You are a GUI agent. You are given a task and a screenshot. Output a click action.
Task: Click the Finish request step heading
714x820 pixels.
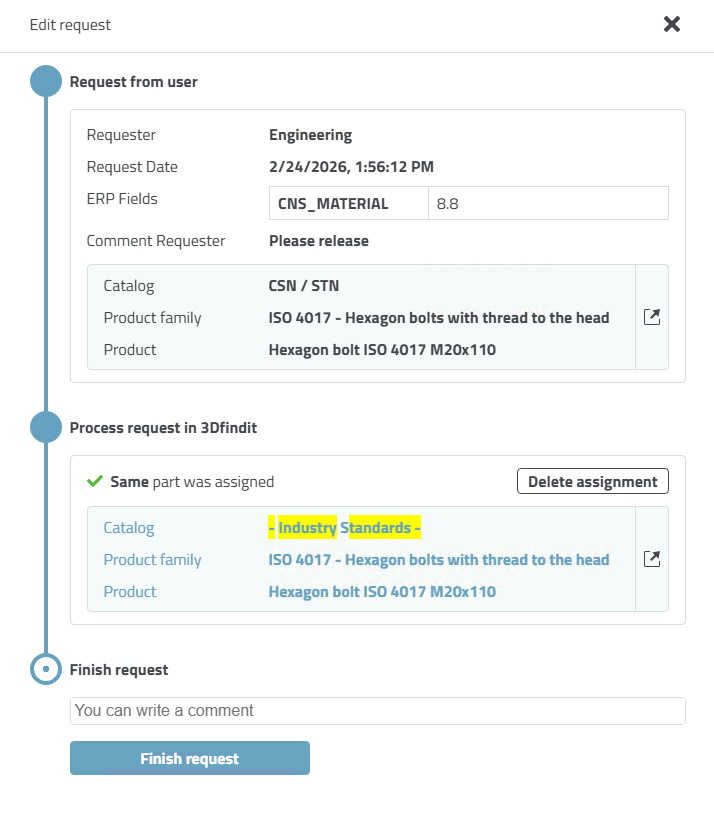(x=119, y=669)
